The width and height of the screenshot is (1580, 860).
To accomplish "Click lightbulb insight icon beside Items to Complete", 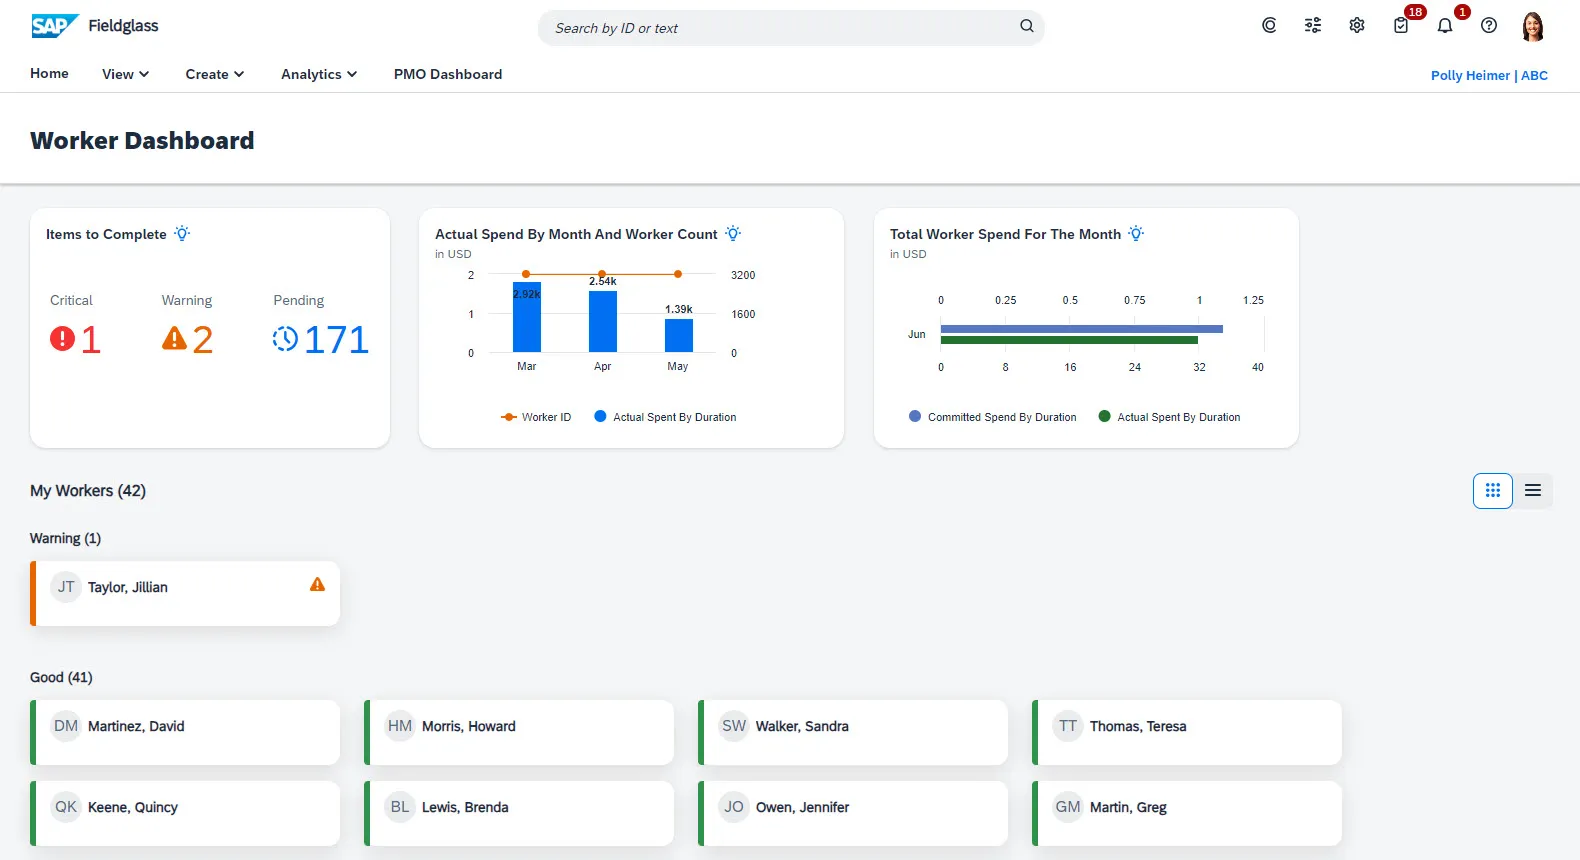I will [182, 233].
